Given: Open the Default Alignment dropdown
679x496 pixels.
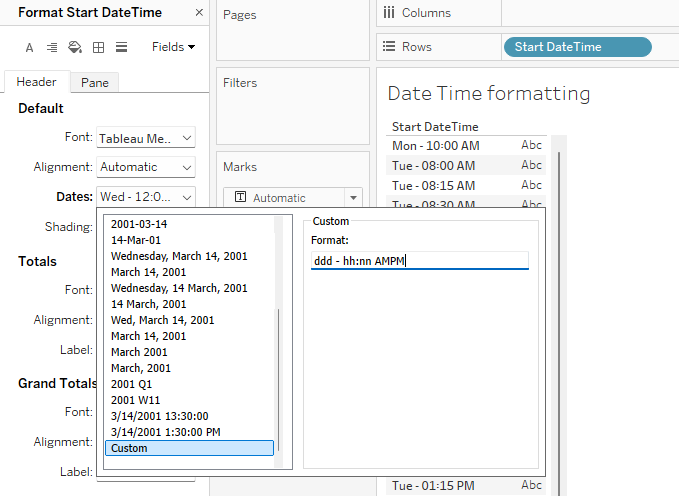Looking at the screenshot, I should (x=146, y=167).
